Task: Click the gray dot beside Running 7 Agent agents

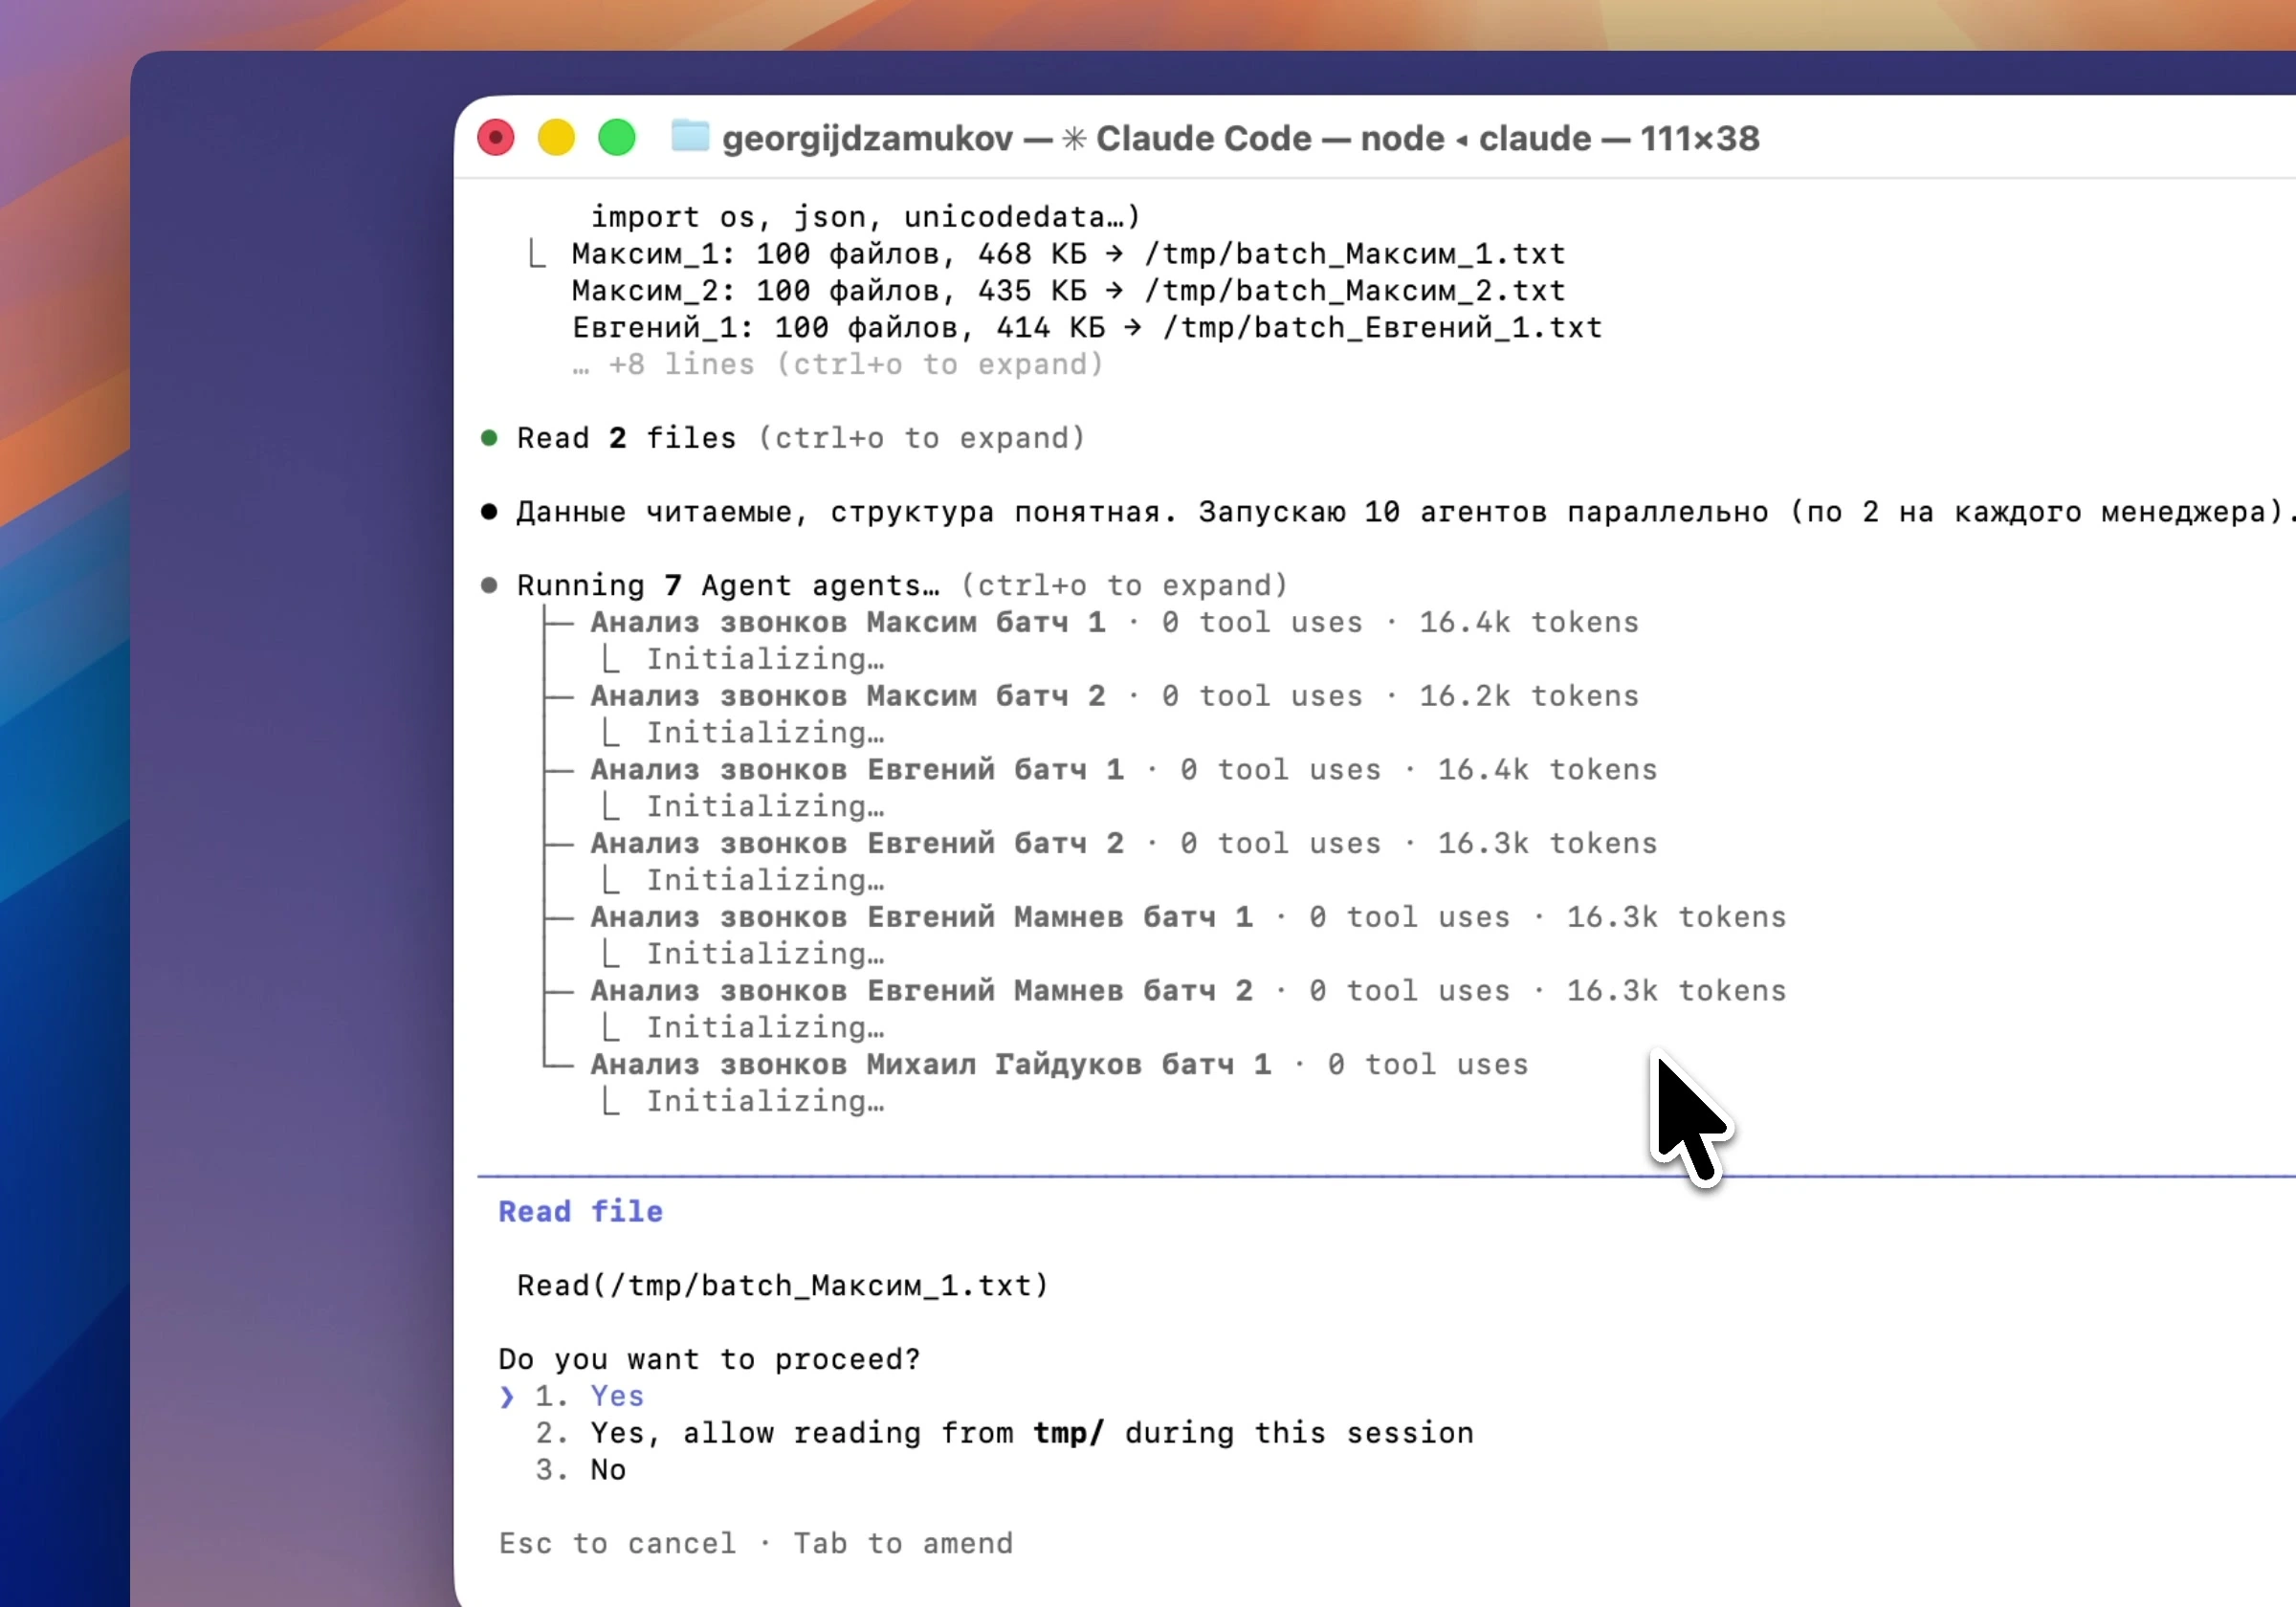Action: (489, 585)
